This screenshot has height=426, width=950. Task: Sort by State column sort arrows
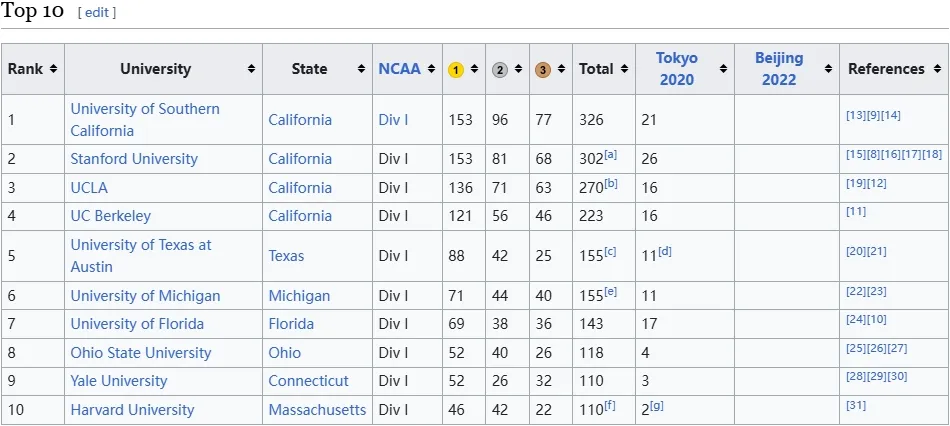[361, 69]
